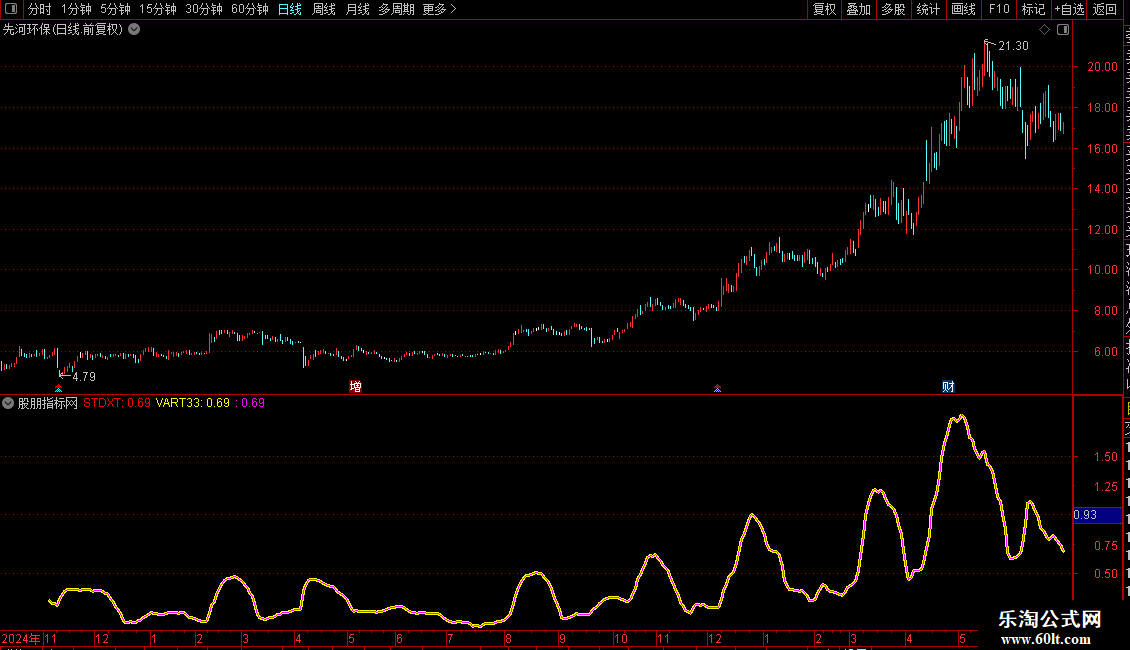Switch to 60分钟 period
Viewport: 1130px width, 650px height.
pos(249,9)
